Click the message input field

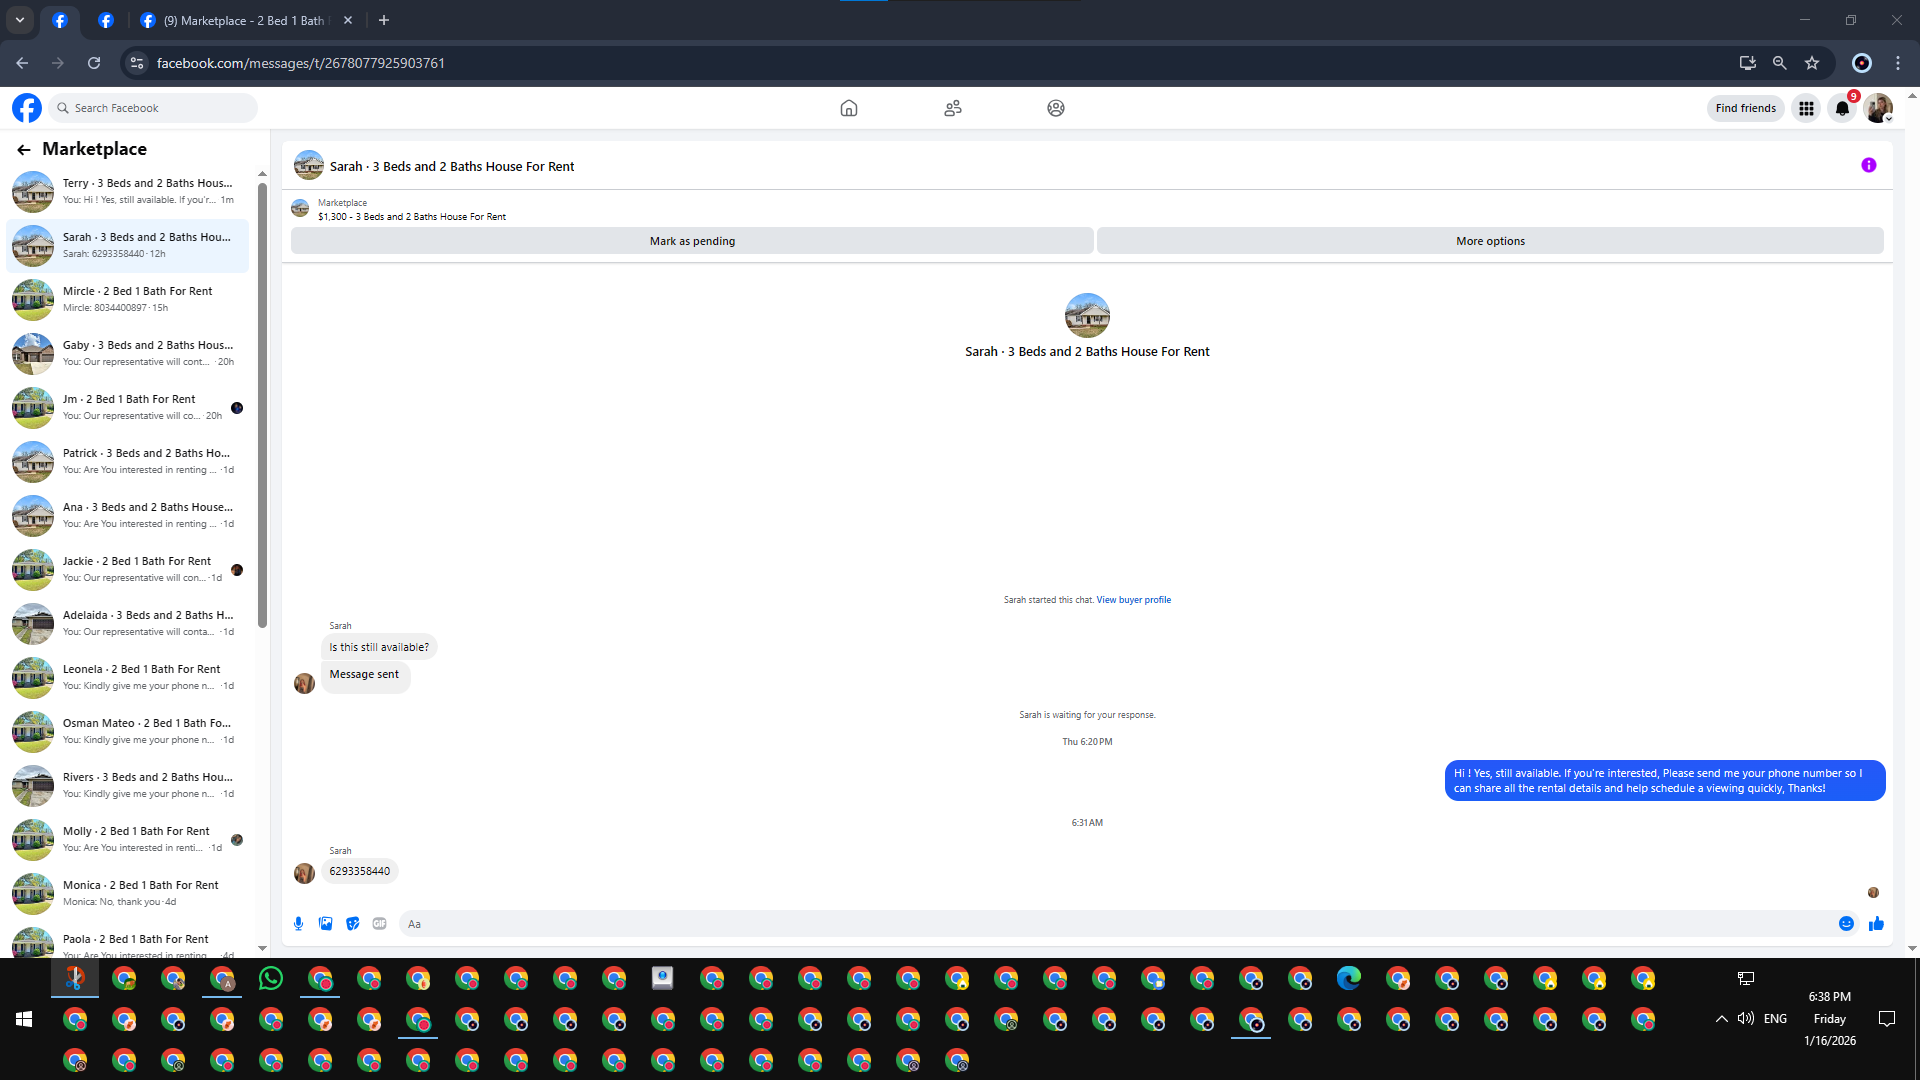[x=1110, y=924]
